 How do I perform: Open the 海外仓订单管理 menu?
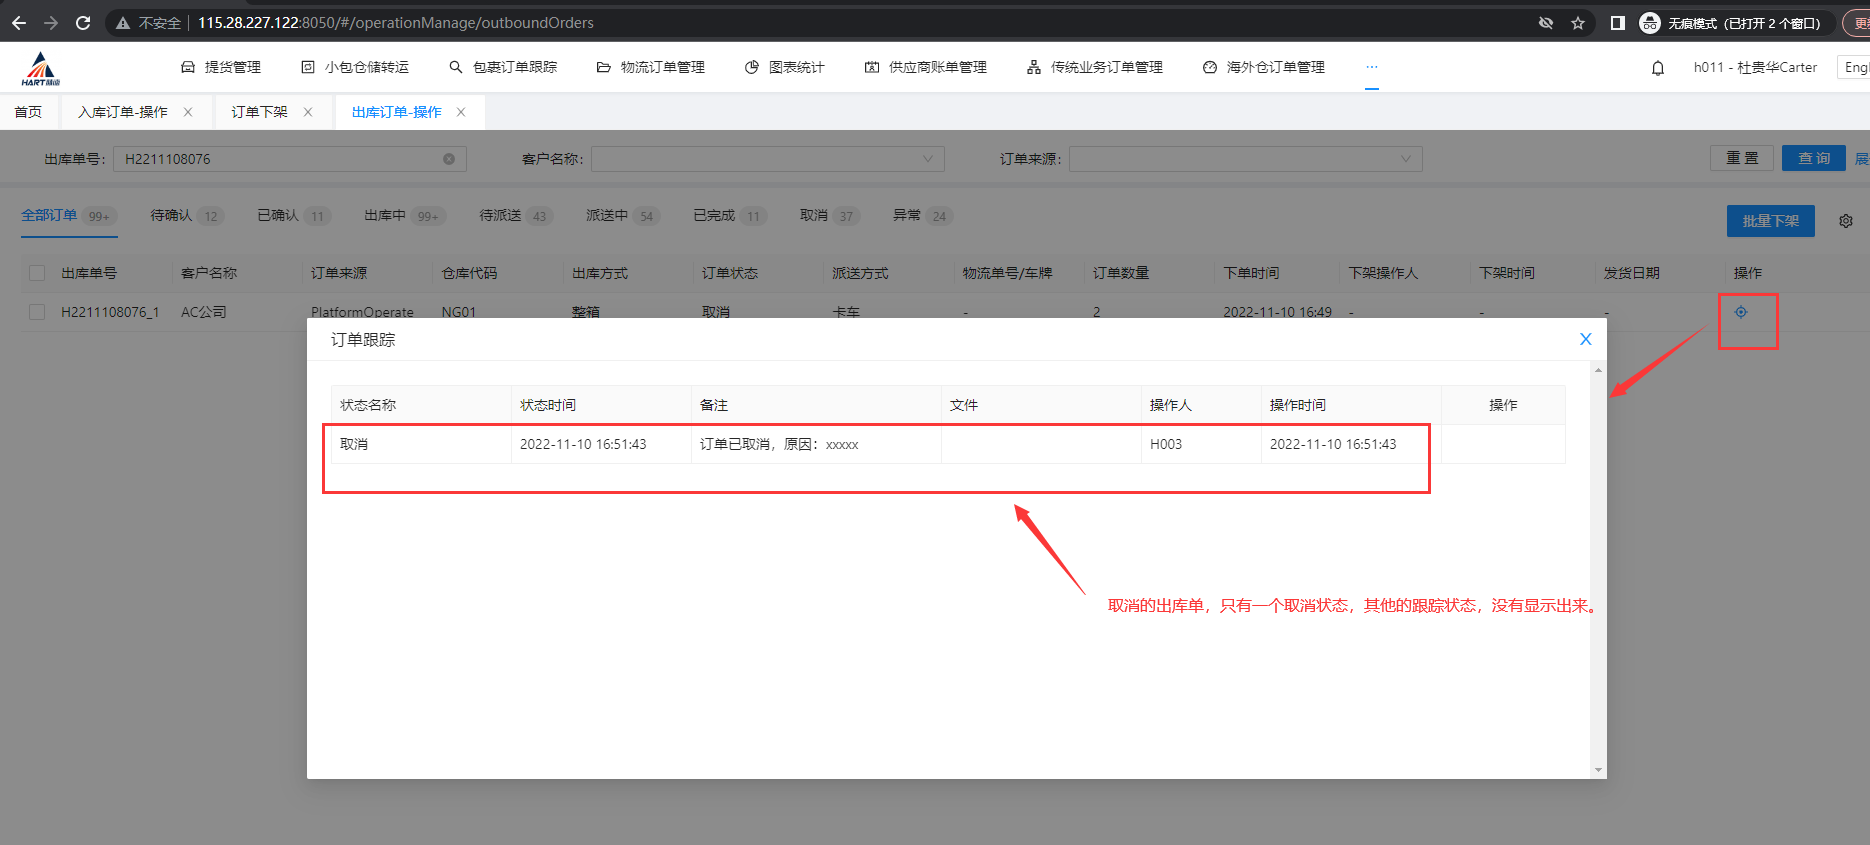pos(1264,67)
